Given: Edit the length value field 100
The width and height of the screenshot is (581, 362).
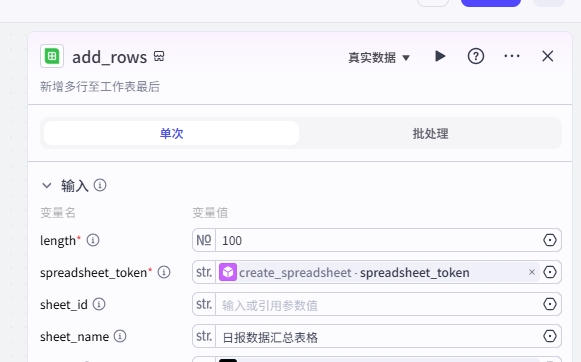Looking at the screenshot, I should tap(378, 240).
